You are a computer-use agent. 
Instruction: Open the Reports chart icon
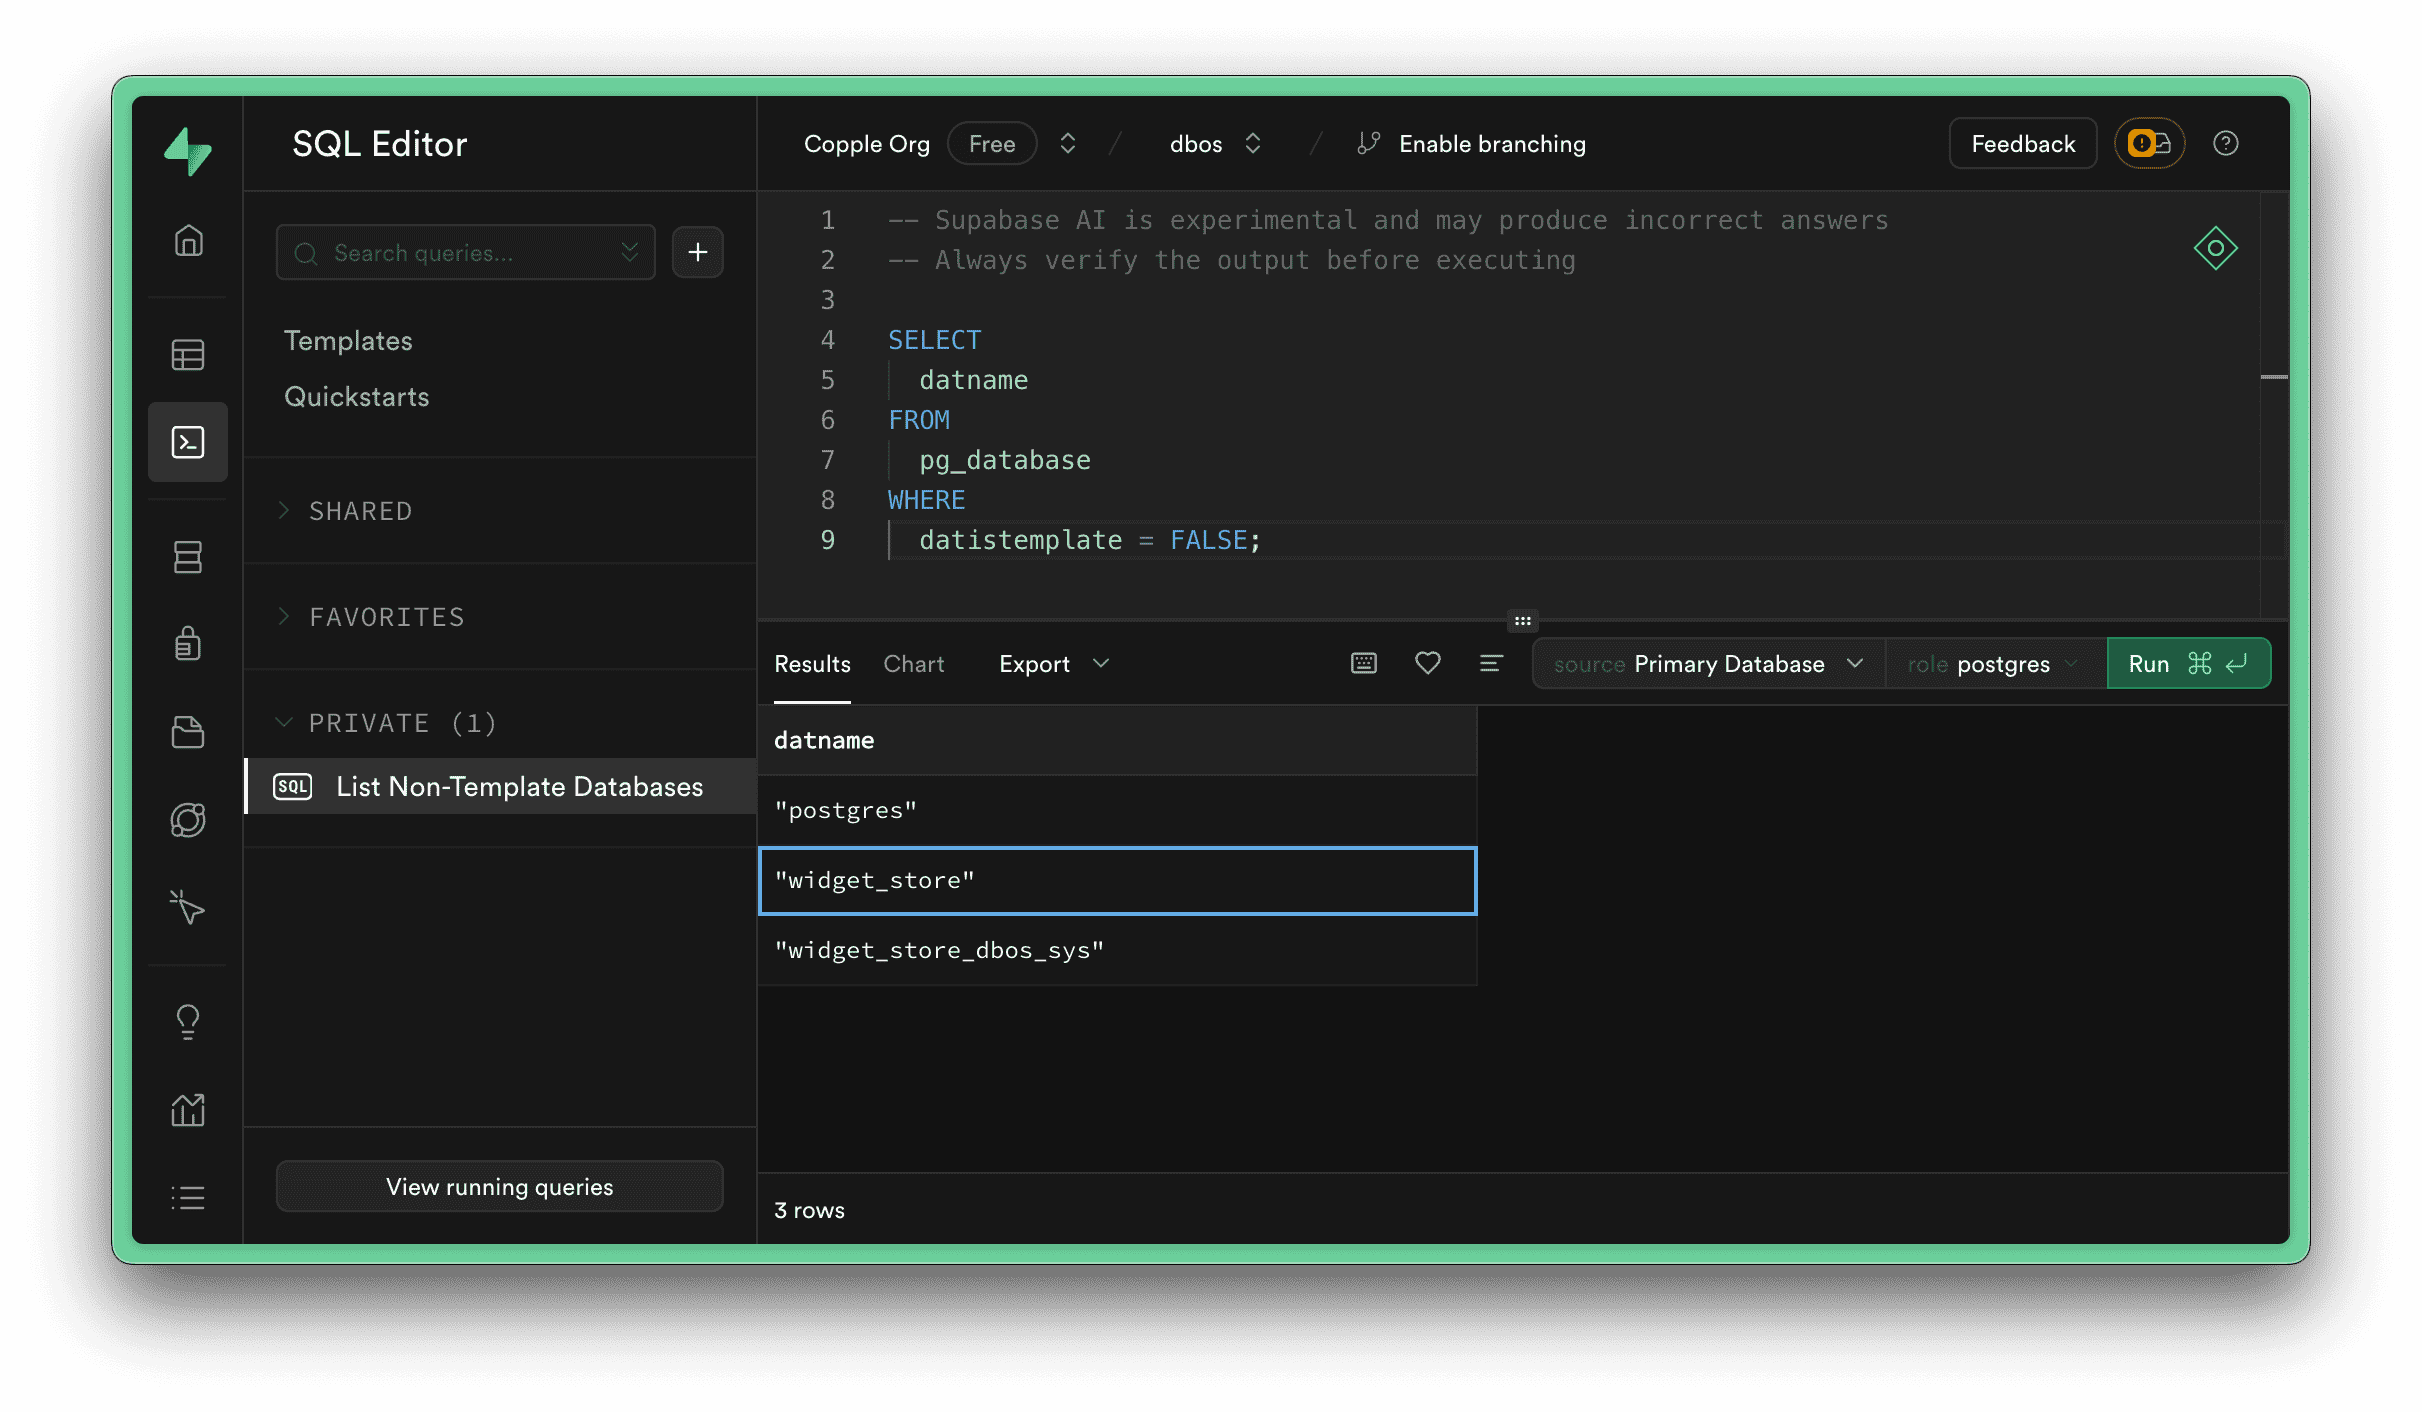click(x=188, y=1108)
